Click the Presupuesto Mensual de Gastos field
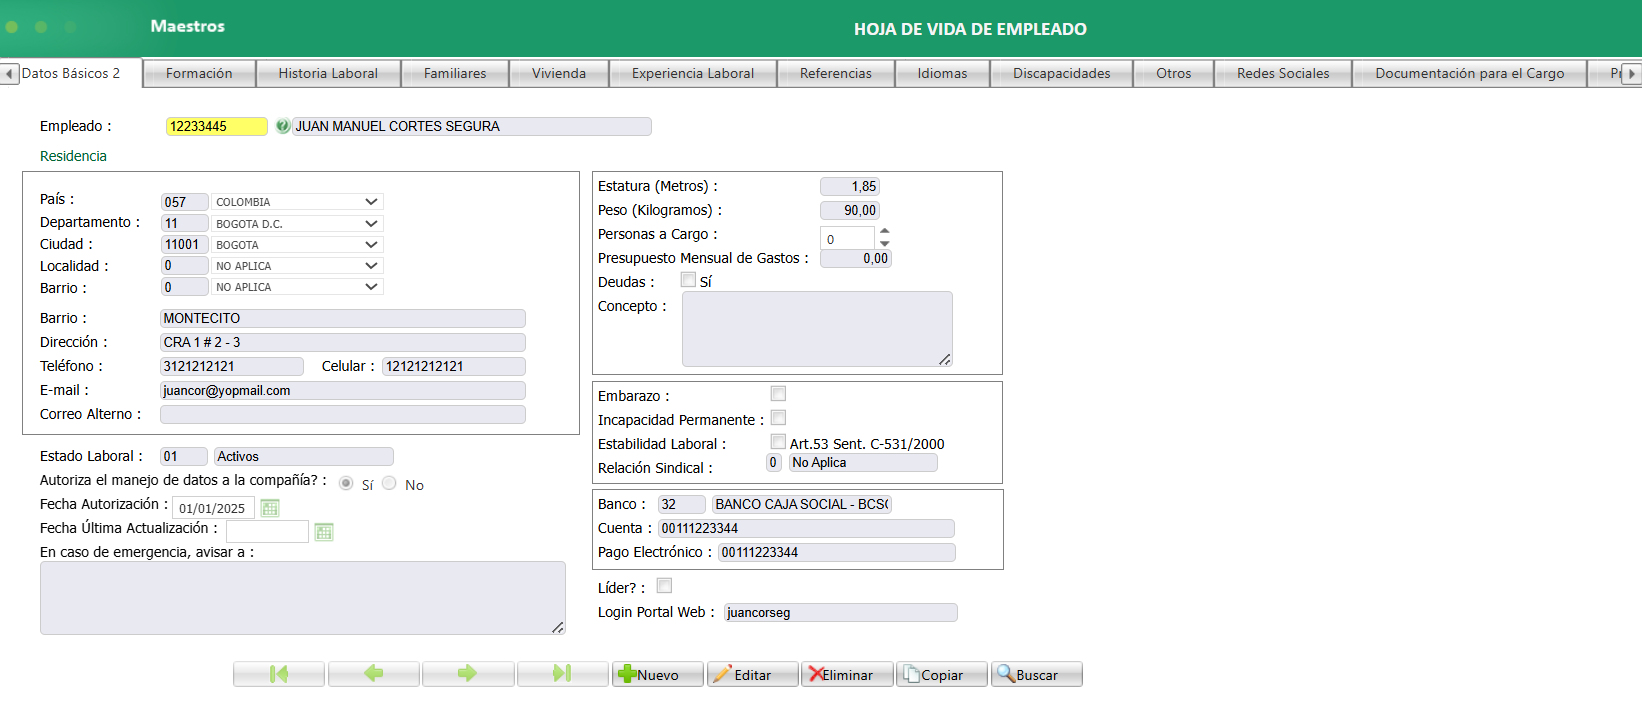 tap(856, 258)
